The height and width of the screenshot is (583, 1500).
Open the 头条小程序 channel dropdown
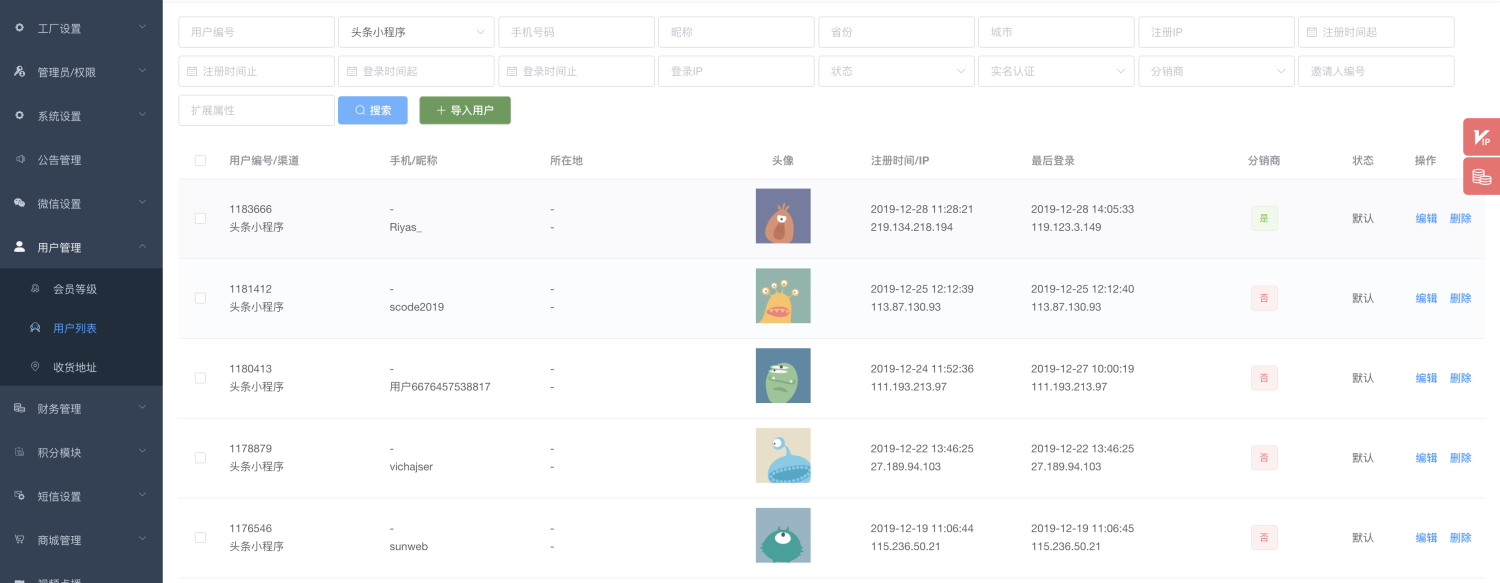(416, 32)
